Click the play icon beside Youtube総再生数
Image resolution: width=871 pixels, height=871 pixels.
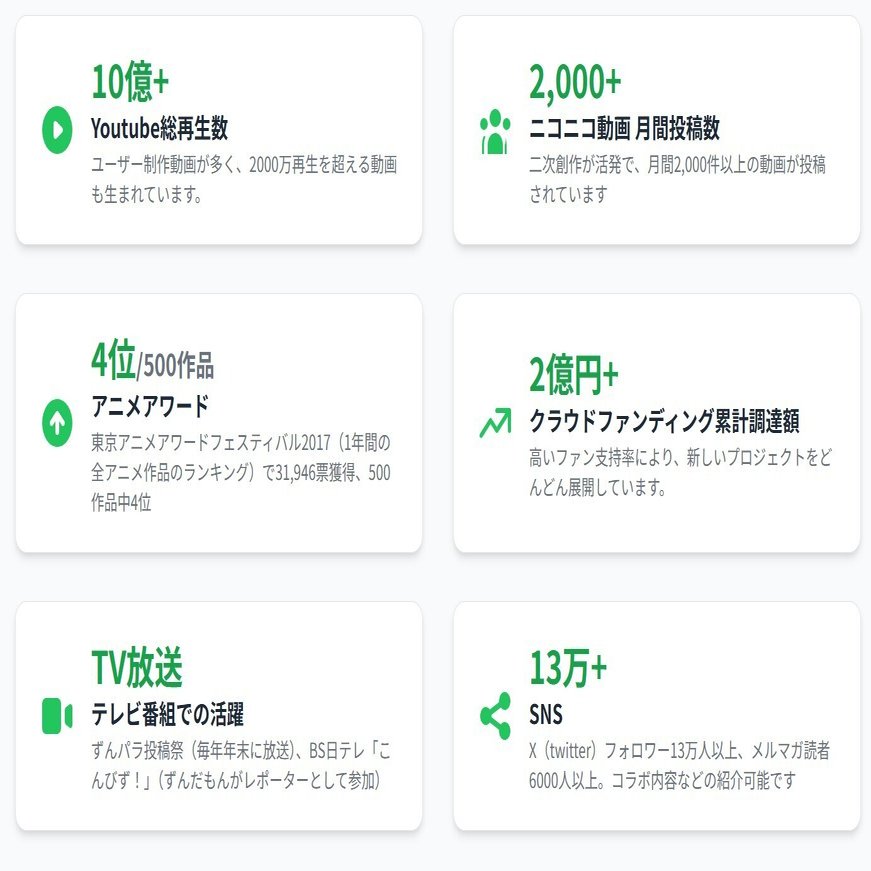pos(57,130)
